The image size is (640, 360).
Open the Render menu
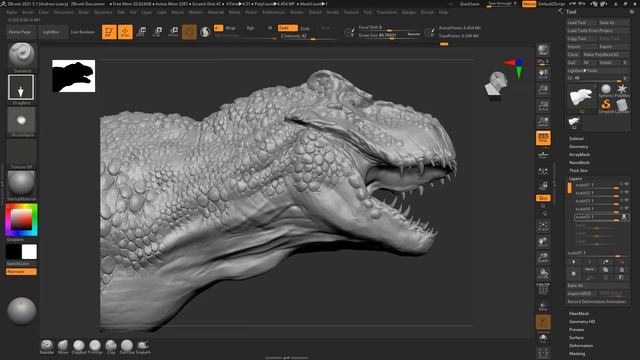(x=297, y=12)
